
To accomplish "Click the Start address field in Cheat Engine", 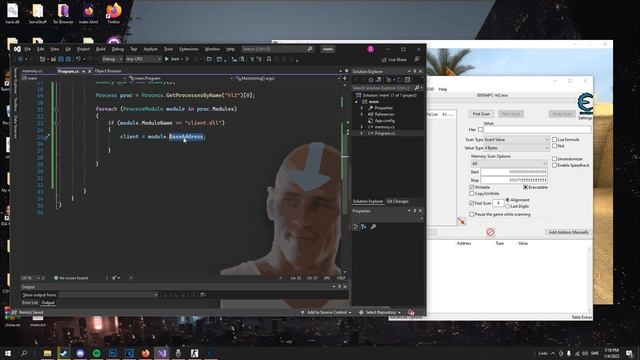I will point(514,172).
